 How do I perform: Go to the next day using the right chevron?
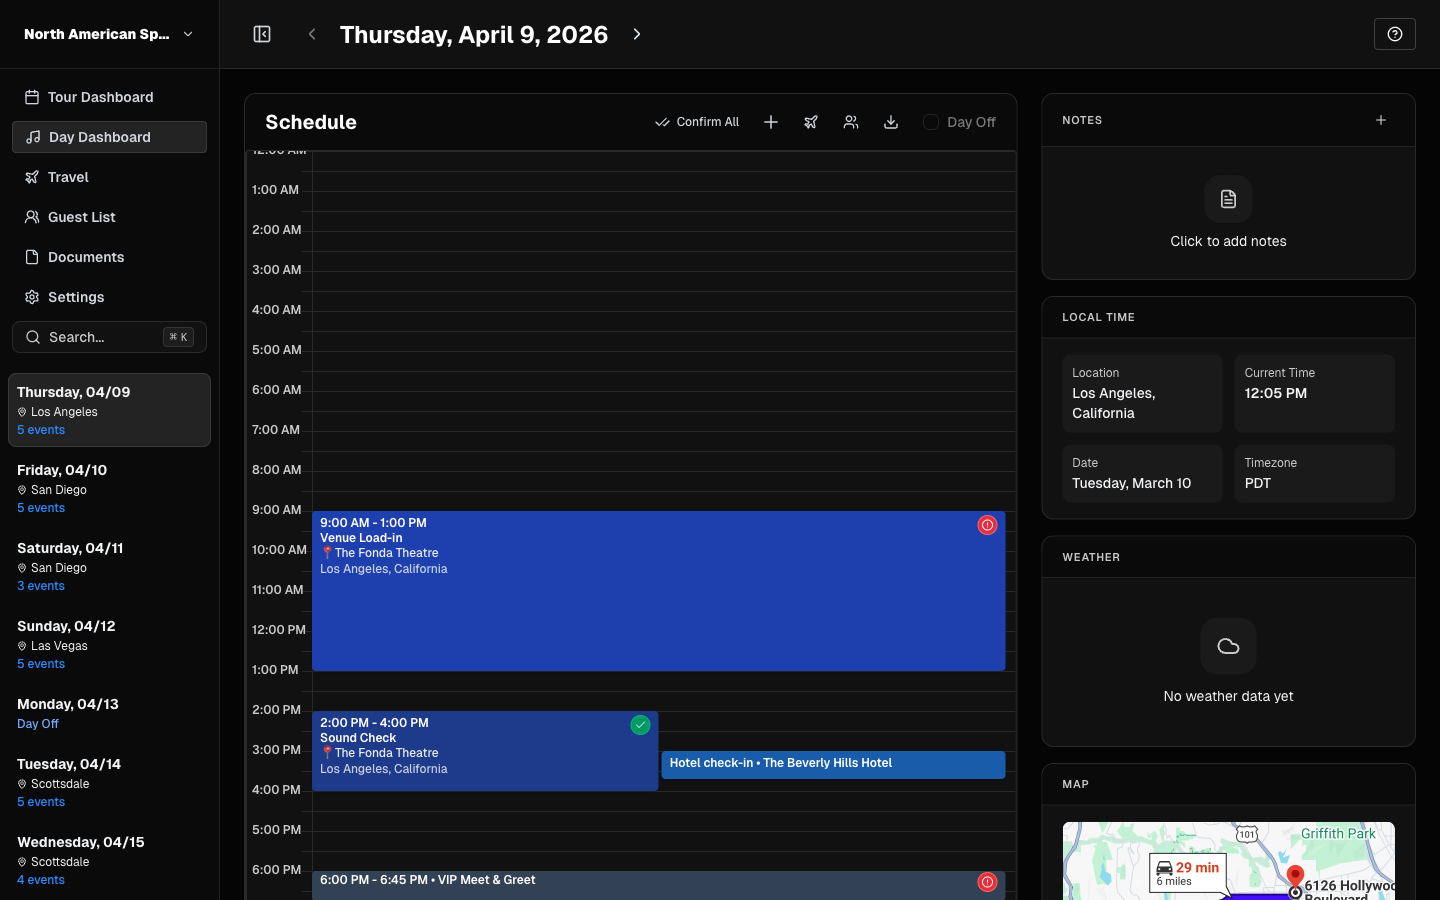pos(637,33)
